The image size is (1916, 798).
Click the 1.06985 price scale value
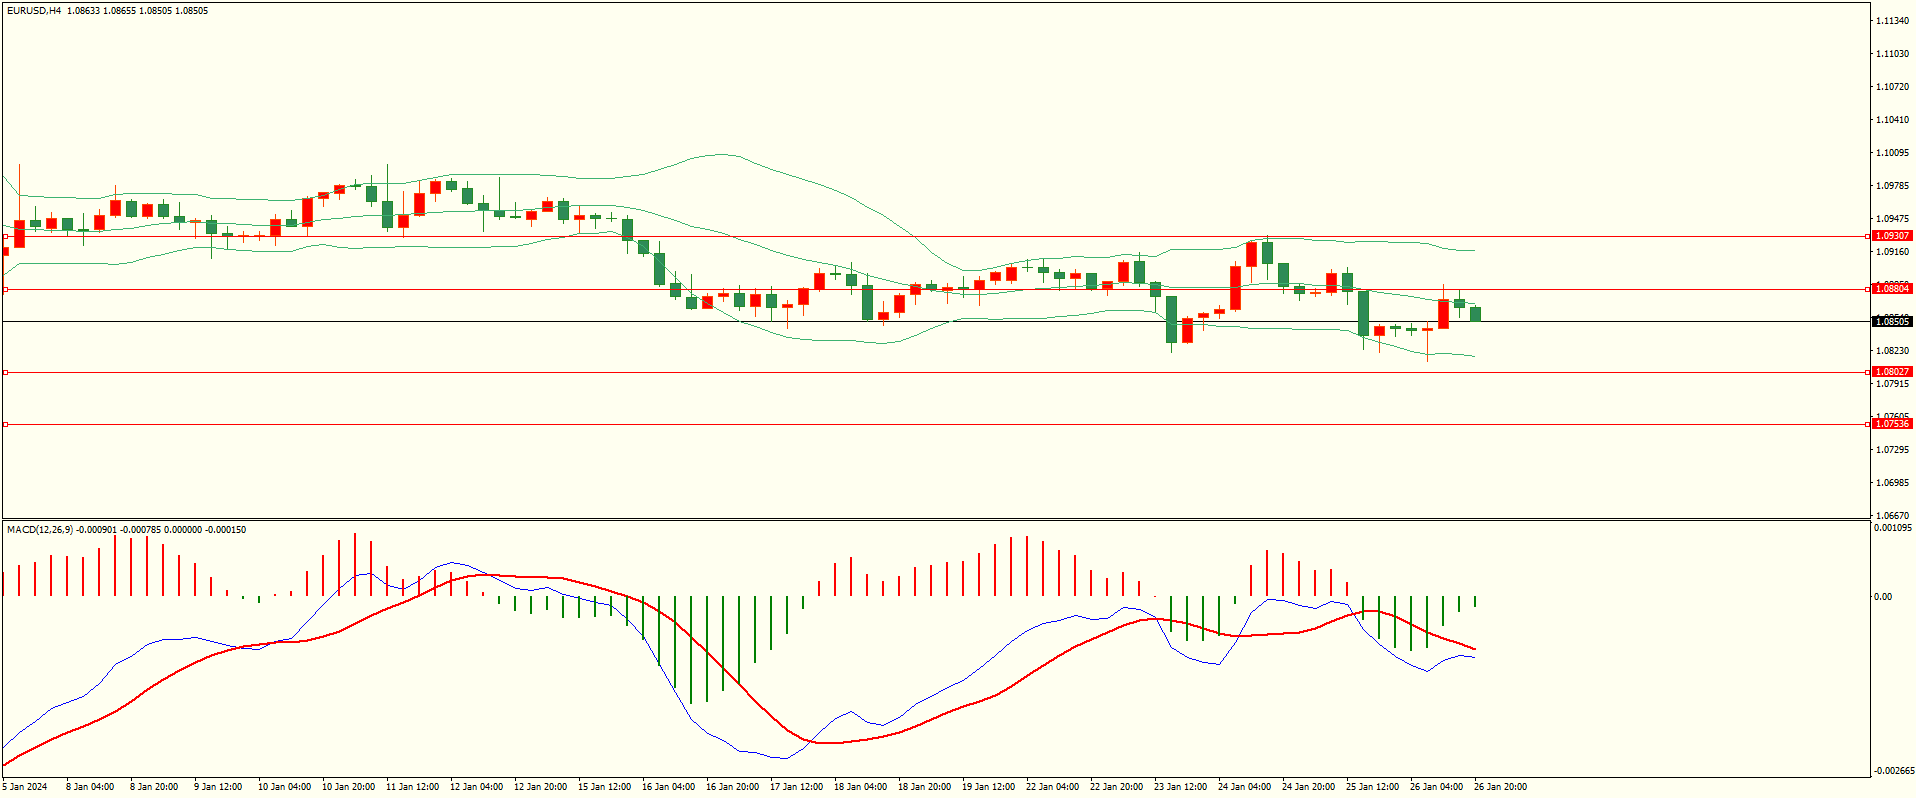click(x=1892, y=483)
